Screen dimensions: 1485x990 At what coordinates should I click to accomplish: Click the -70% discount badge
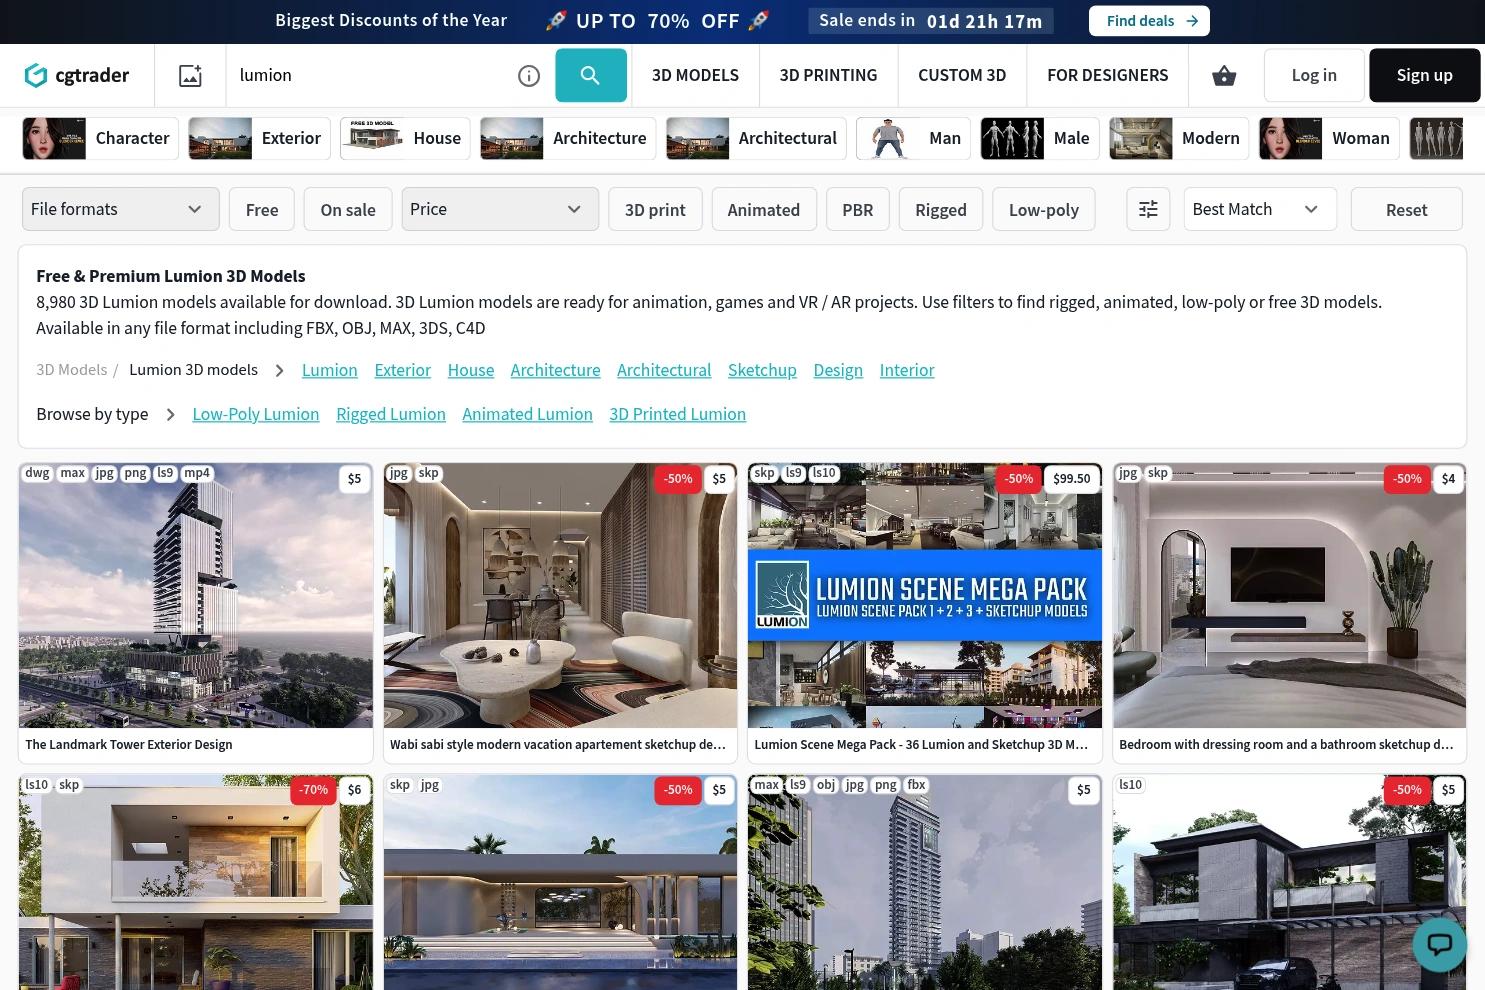point(314,790)
